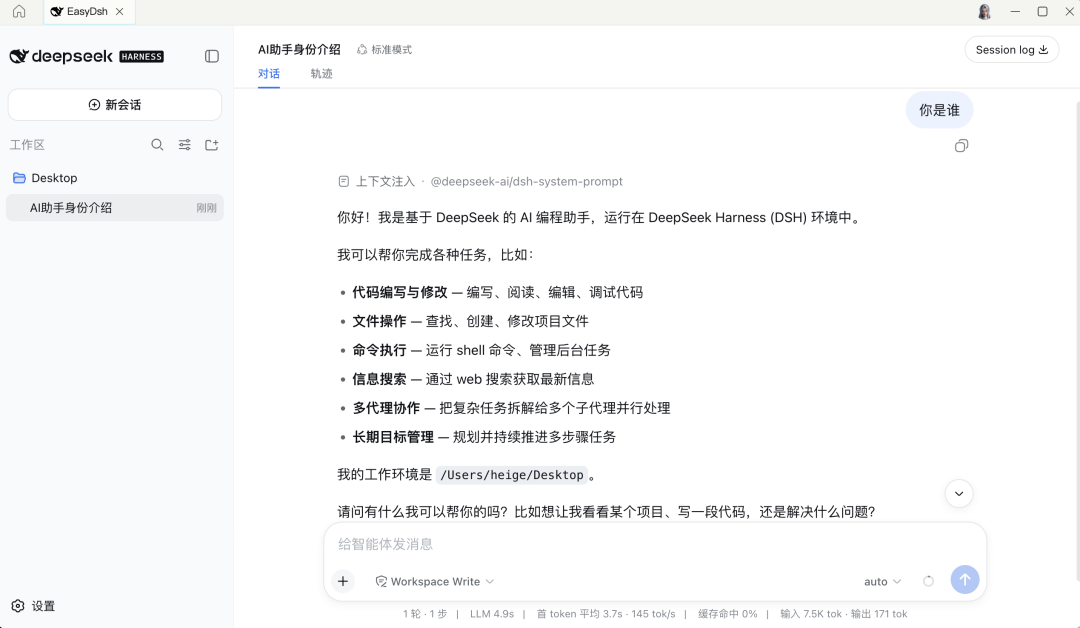
Task: Toggle the sidebar collapse icon
Action: [211, 56]
